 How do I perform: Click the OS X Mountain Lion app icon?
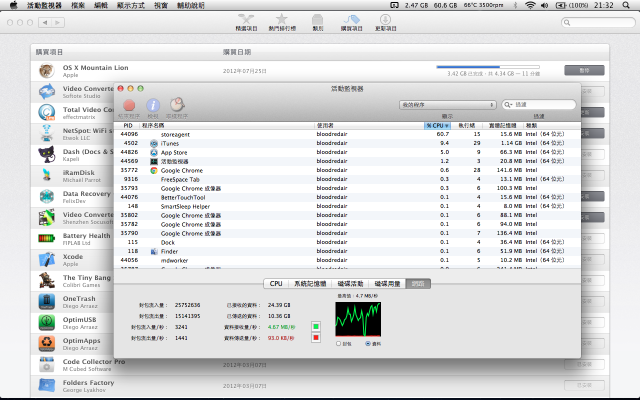(x=47, y=71)
